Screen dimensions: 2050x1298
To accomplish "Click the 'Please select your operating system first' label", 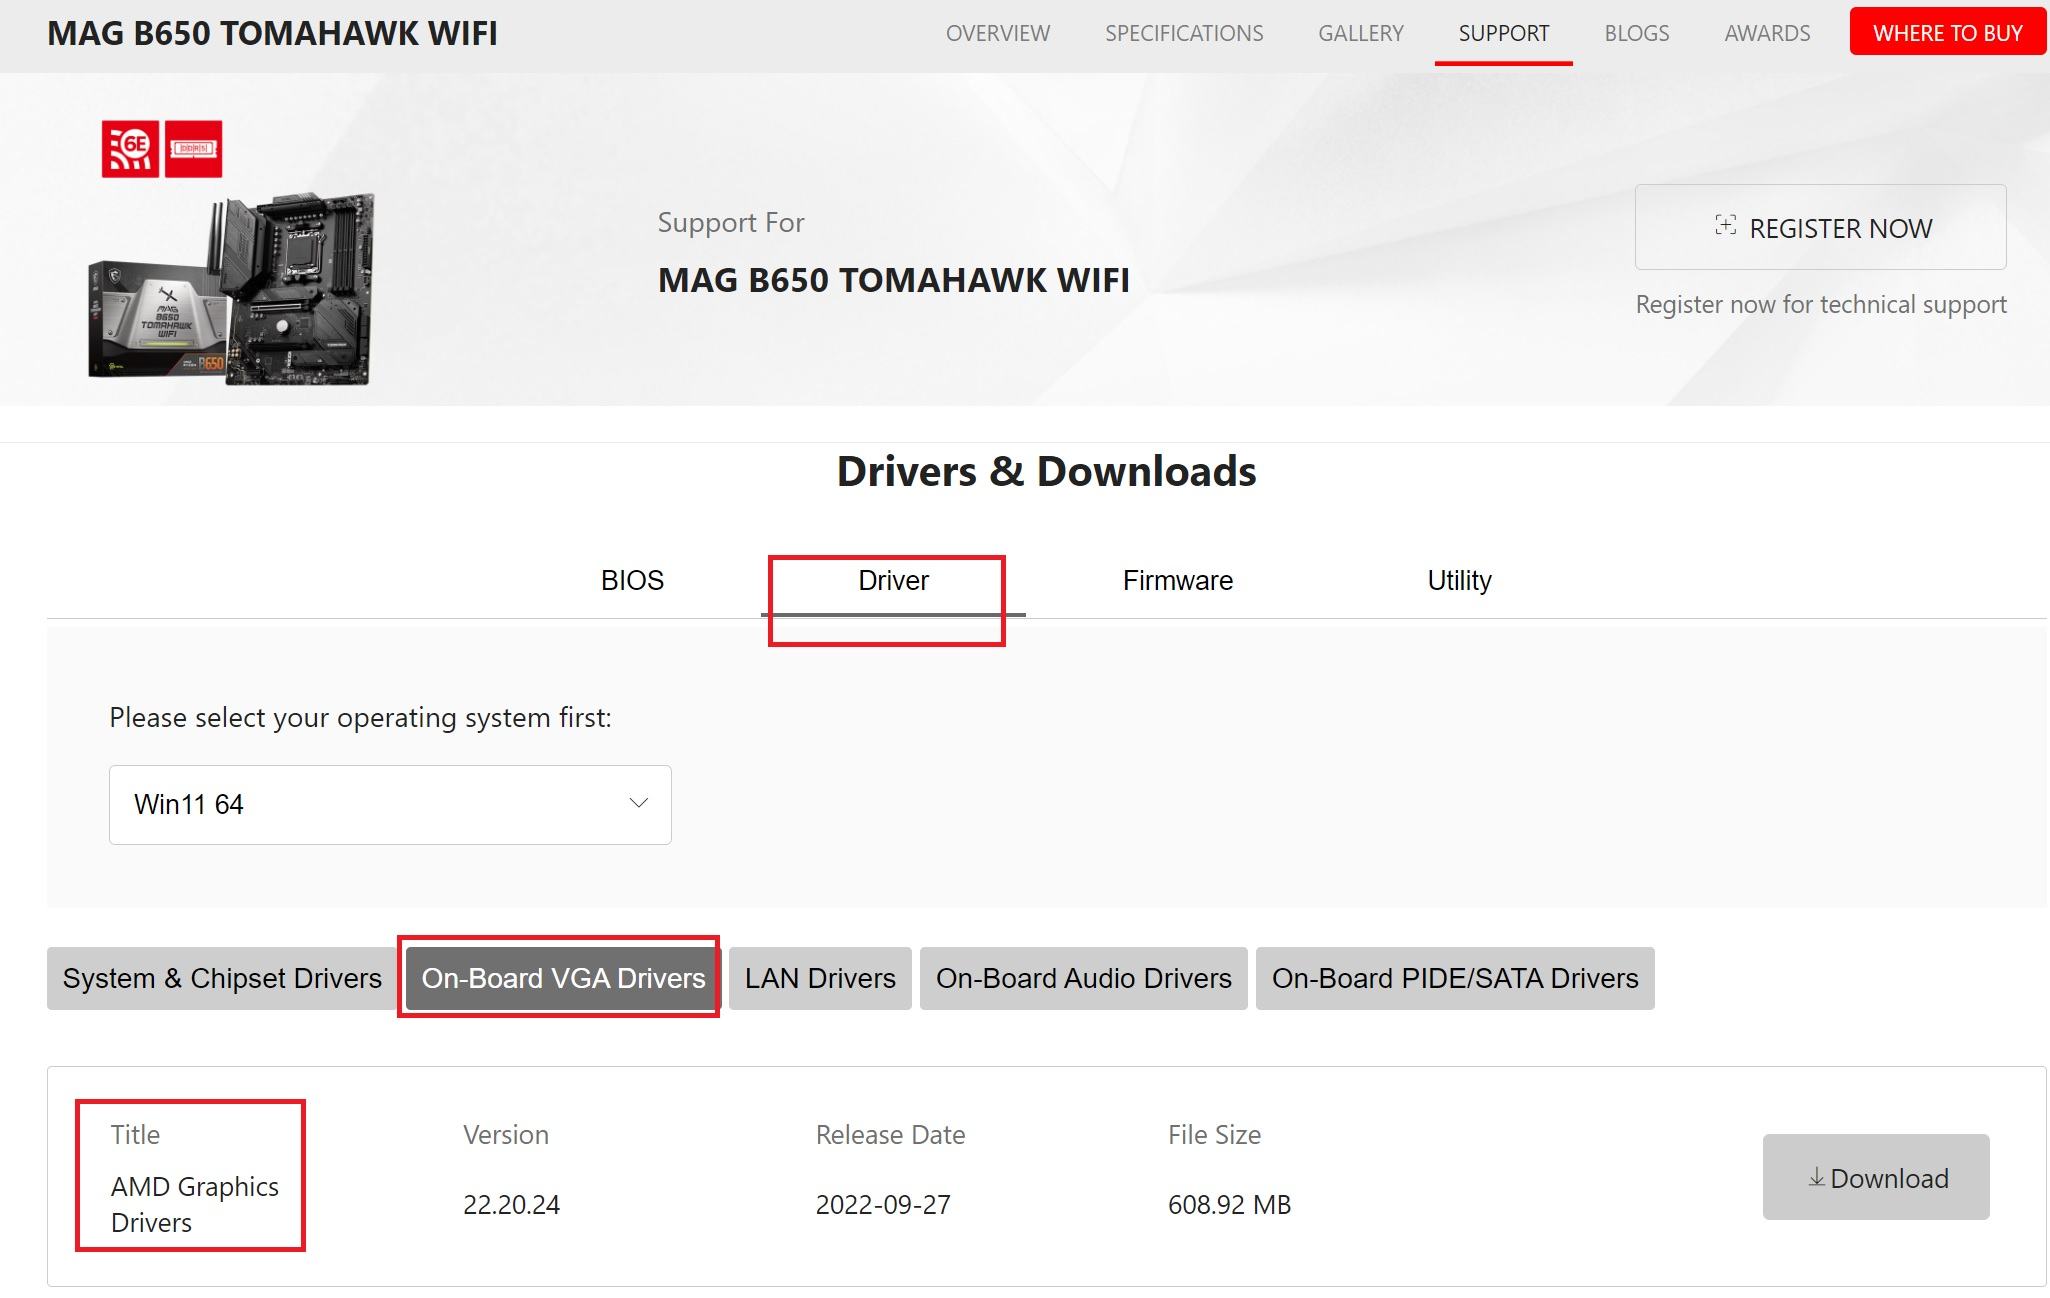I will coord(360,718).
